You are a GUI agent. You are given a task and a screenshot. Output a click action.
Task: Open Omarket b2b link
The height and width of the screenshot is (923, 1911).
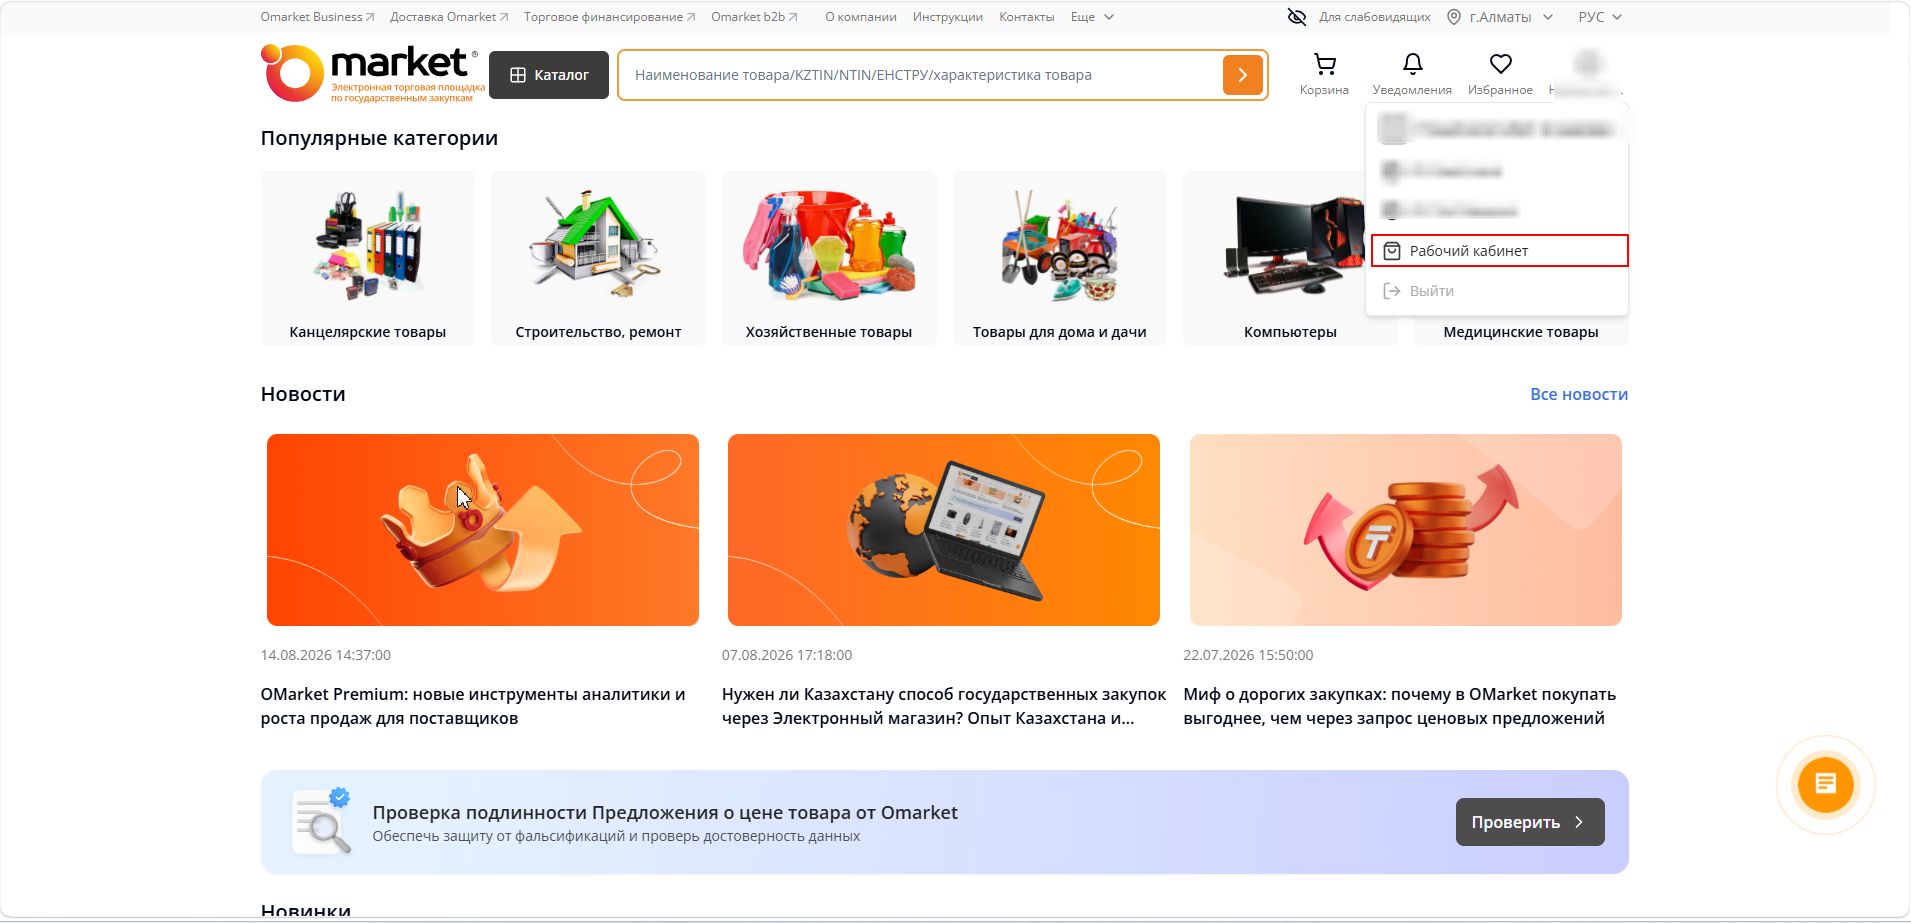coord(754,17)
